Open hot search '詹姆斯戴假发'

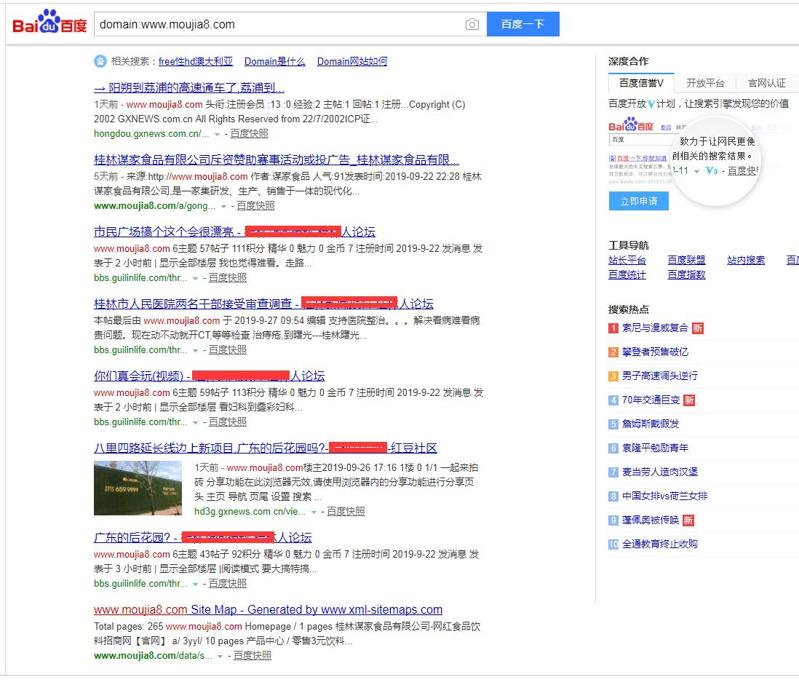coord(650,424)
